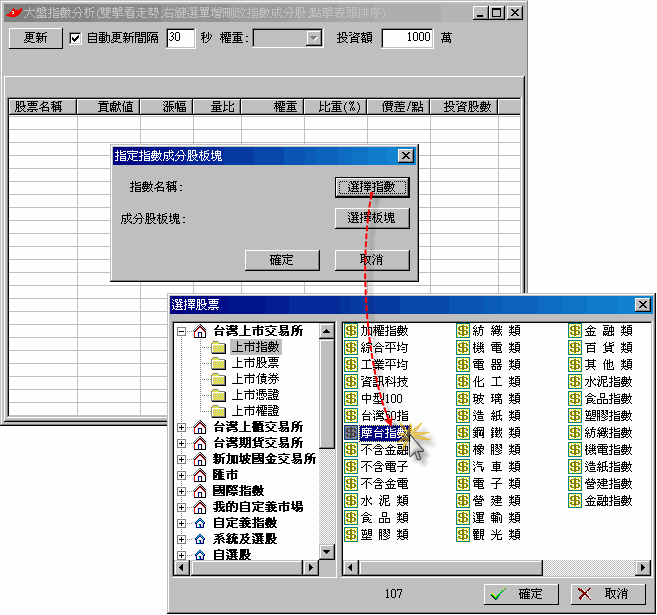Select the 電子類 index icon

click(x=464, y=484)
